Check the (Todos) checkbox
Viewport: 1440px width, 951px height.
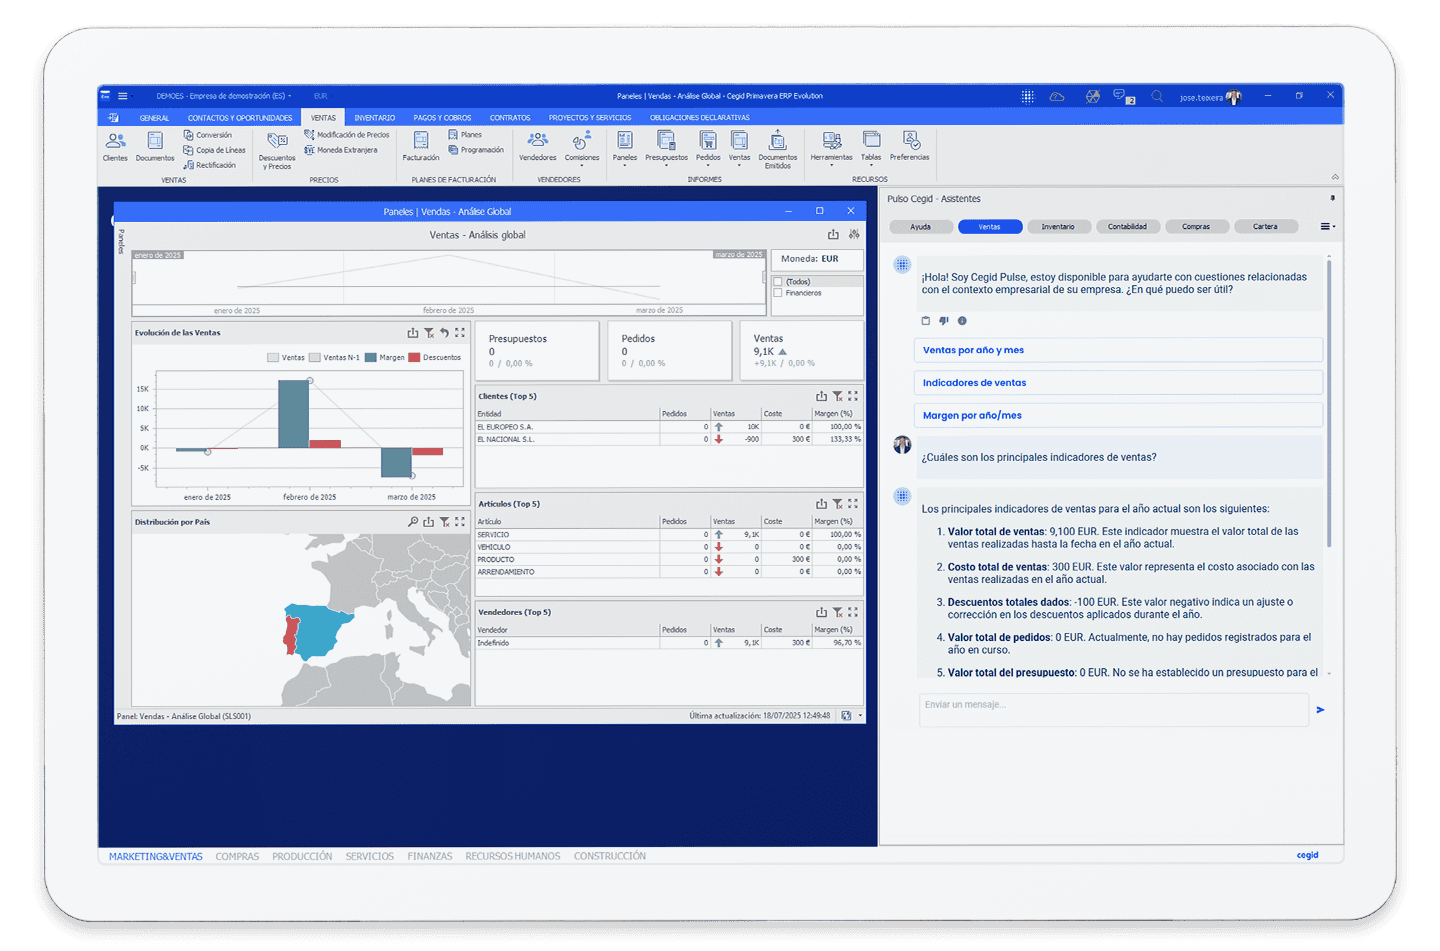(x=778, y=282)
